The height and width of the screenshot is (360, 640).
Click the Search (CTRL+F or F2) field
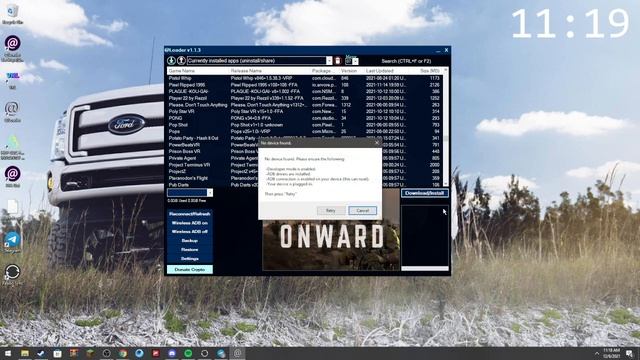click(406, 61)
